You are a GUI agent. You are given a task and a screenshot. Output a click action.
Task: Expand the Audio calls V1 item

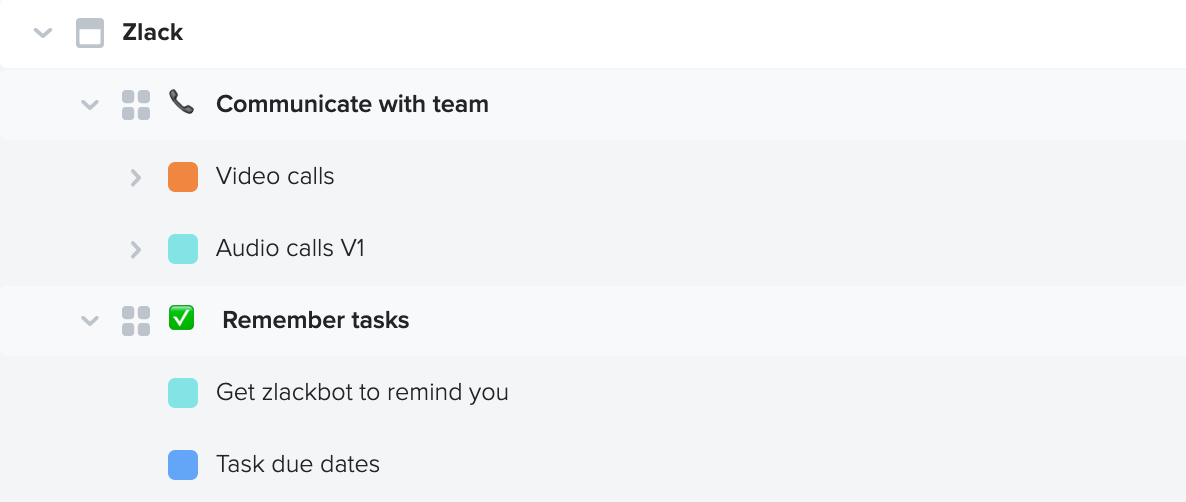[135, 249]
